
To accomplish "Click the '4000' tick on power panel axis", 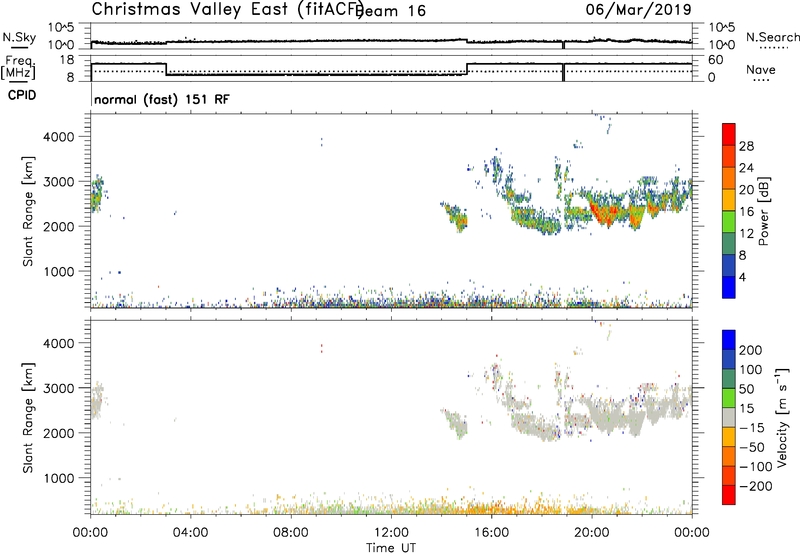I will [x=59, y=137].
